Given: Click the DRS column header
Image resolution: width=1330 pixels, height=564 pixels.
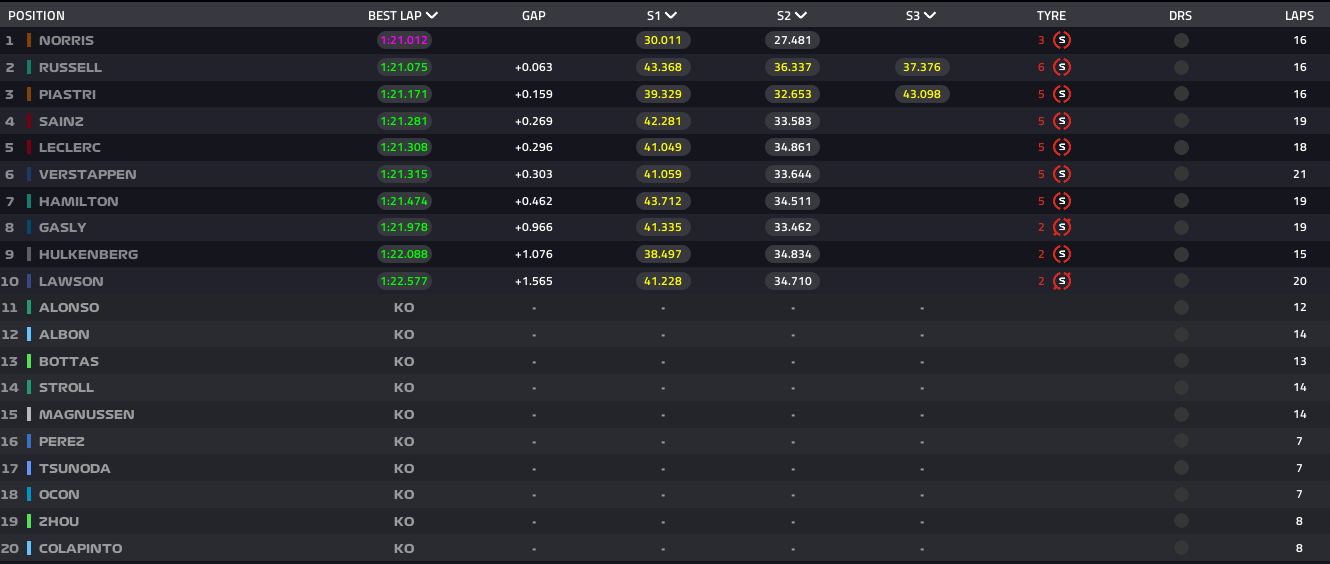Looking at the screenshot, I should (x=1181, y=16).
